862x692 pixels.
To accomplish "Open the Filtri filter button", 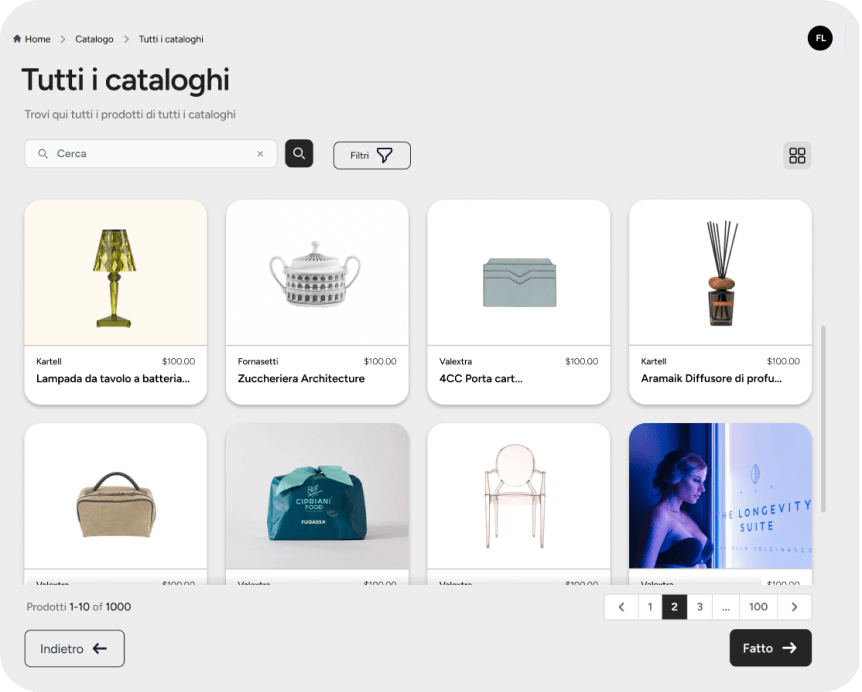I will coord(372,156).
